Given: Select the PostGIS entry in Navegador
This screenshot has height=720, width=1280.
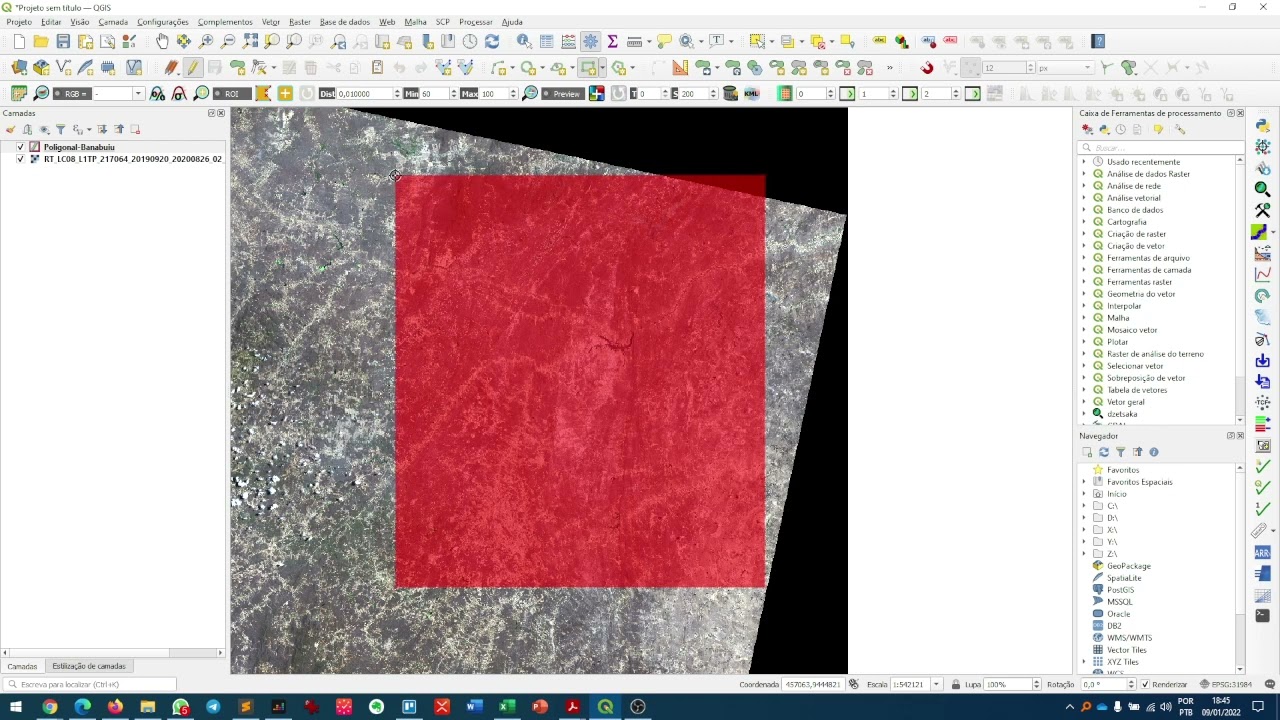Looking at the screenshot, I should tap(1120, 590).
